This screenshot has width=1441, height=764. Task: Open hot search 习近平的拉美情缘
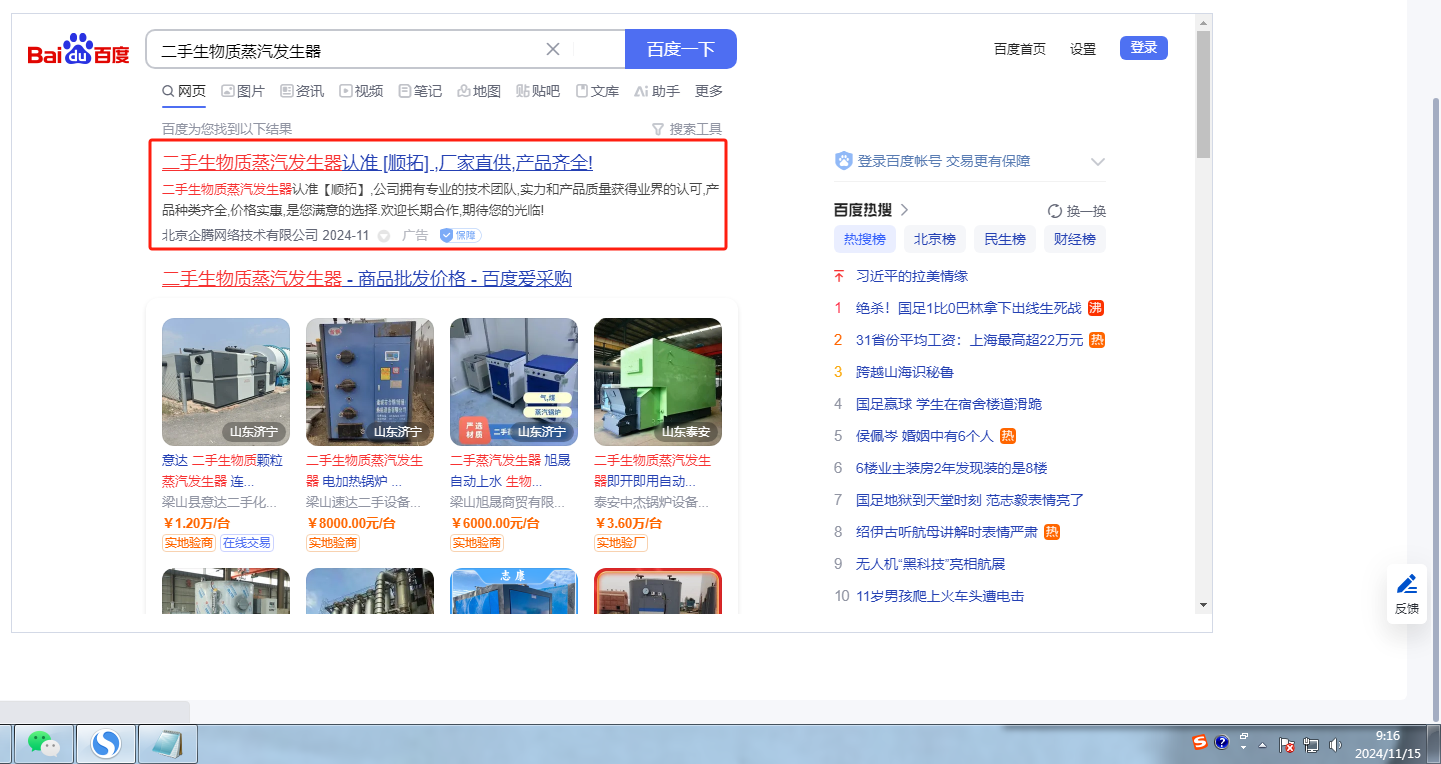click(x=912, y=276)
